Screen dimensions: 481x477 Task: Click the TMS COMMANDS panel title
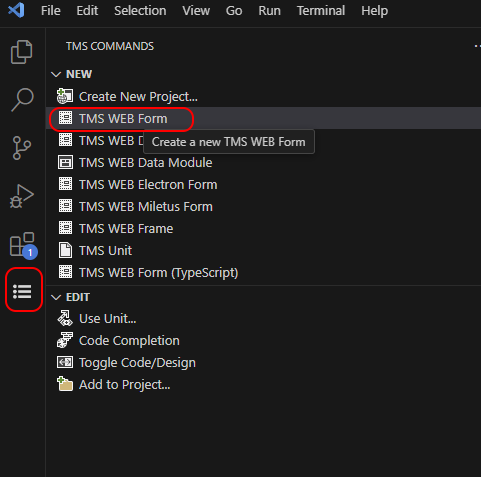[110, 46]
